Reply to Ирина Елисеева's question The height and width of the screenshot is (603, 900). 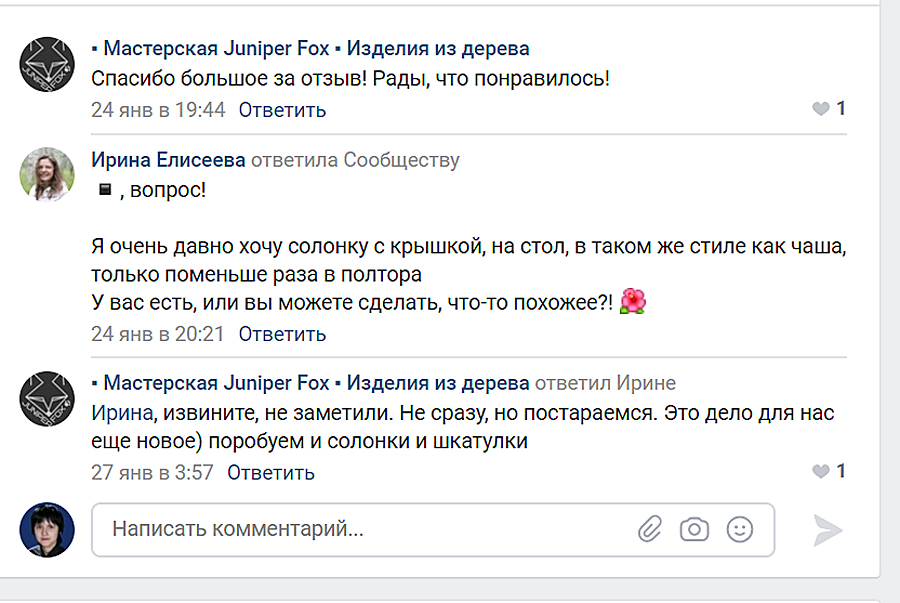click(x=282, y=334)
